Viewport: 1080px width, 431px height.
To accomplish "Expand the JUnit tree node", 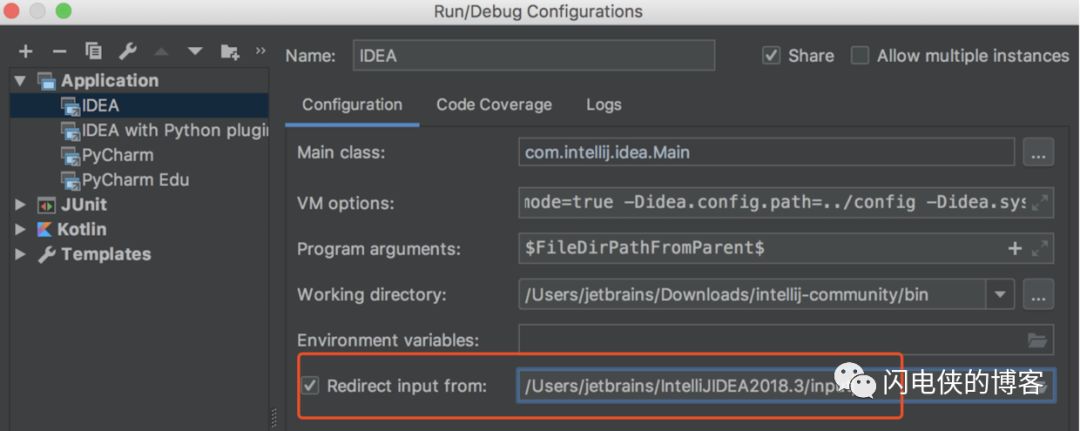I will coord(20,204).
